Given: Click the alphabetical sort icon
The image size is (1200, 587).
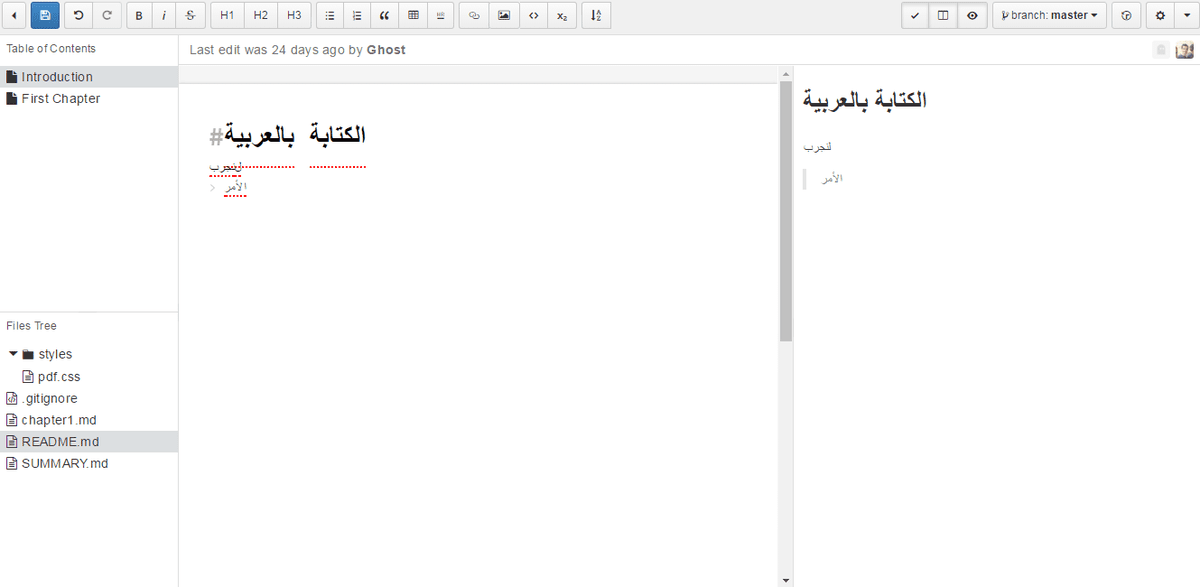Looking at the screenshot, I should pos(596,15).
